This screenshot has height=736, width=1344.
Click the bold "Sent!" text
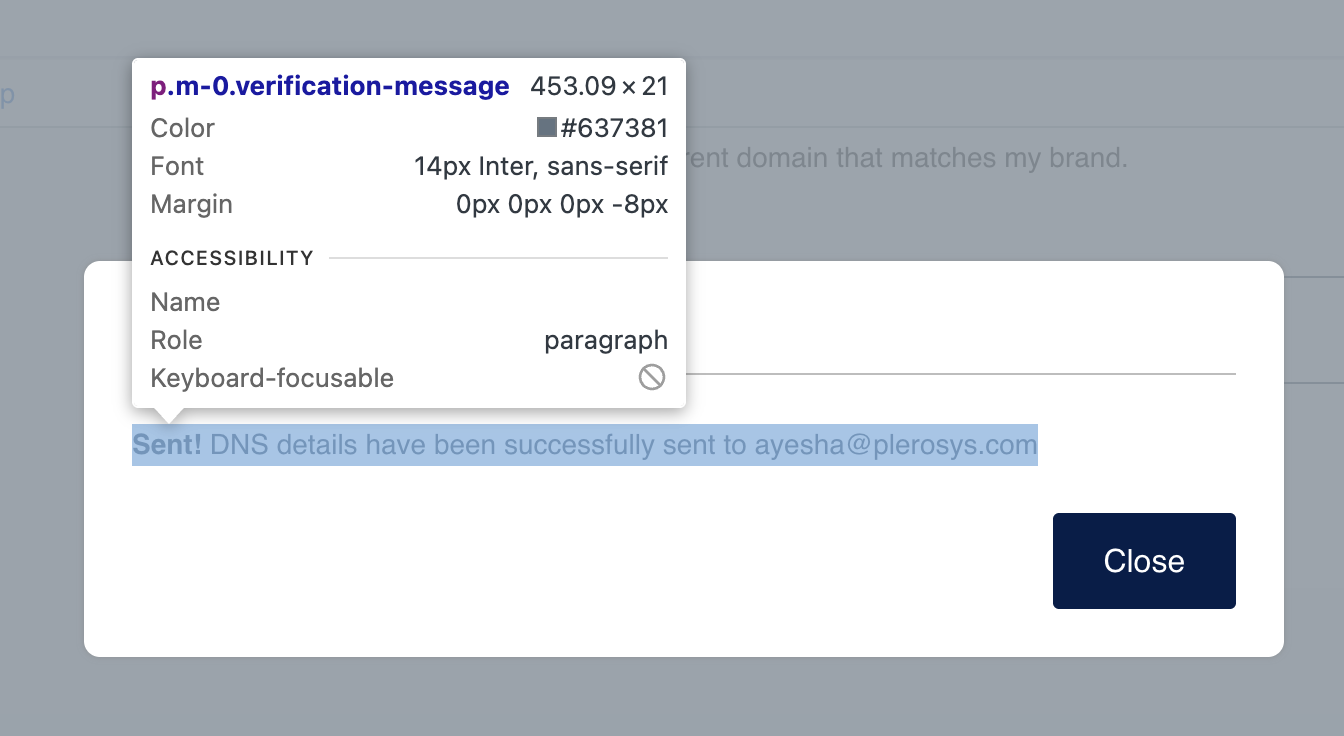(x=167, y=444)
